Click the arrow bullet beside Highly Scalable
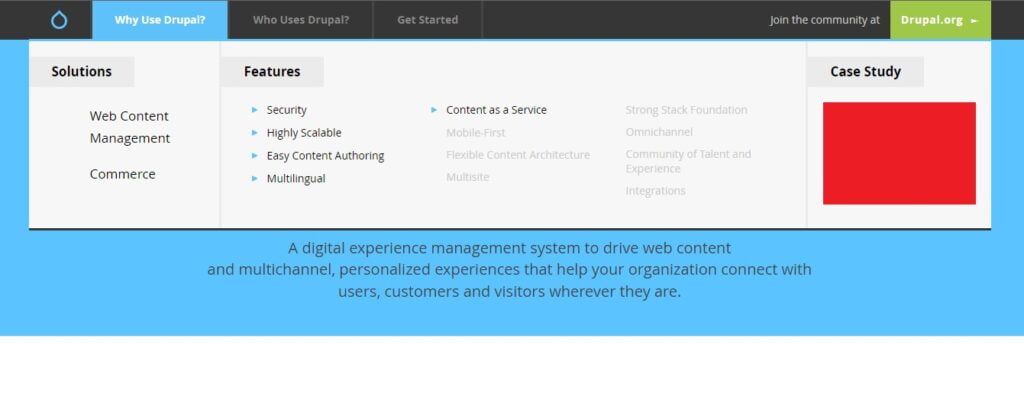Screen dimensions: 1024x409 coord(255,133)
